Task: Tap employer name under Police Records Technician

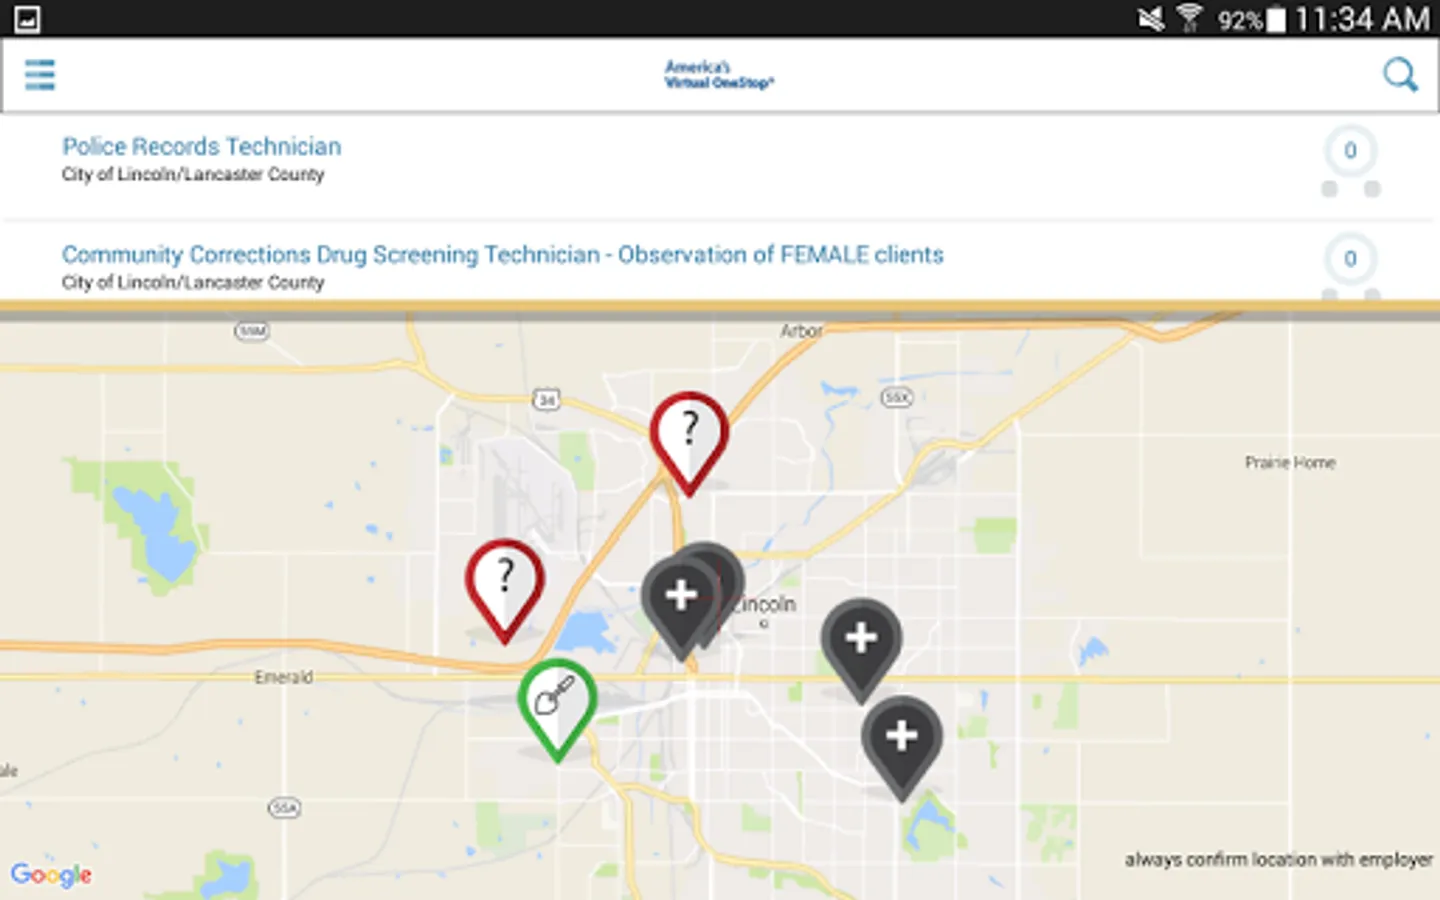Action: pyautogui.click(x=193, y=174)
